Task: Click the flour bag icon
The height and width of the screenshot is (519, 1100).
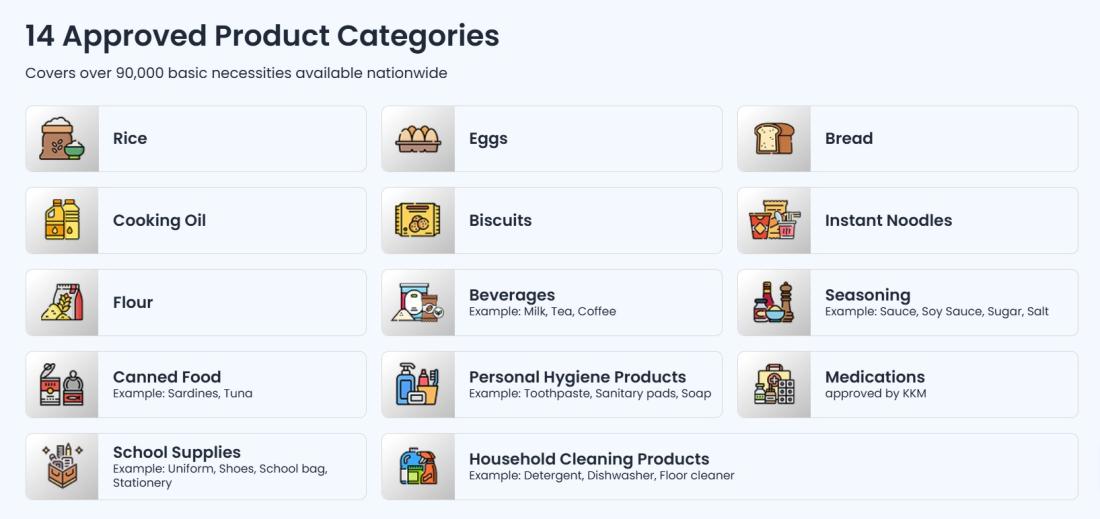Action: 62,302
